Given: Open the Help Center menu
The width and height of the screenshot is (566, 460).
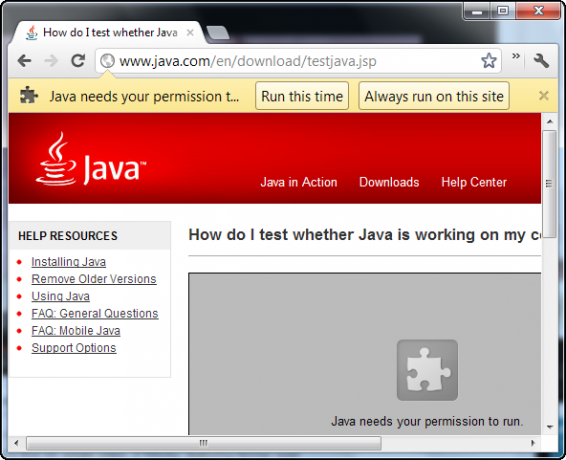Looking at the screenshot, I should point(474,182).
